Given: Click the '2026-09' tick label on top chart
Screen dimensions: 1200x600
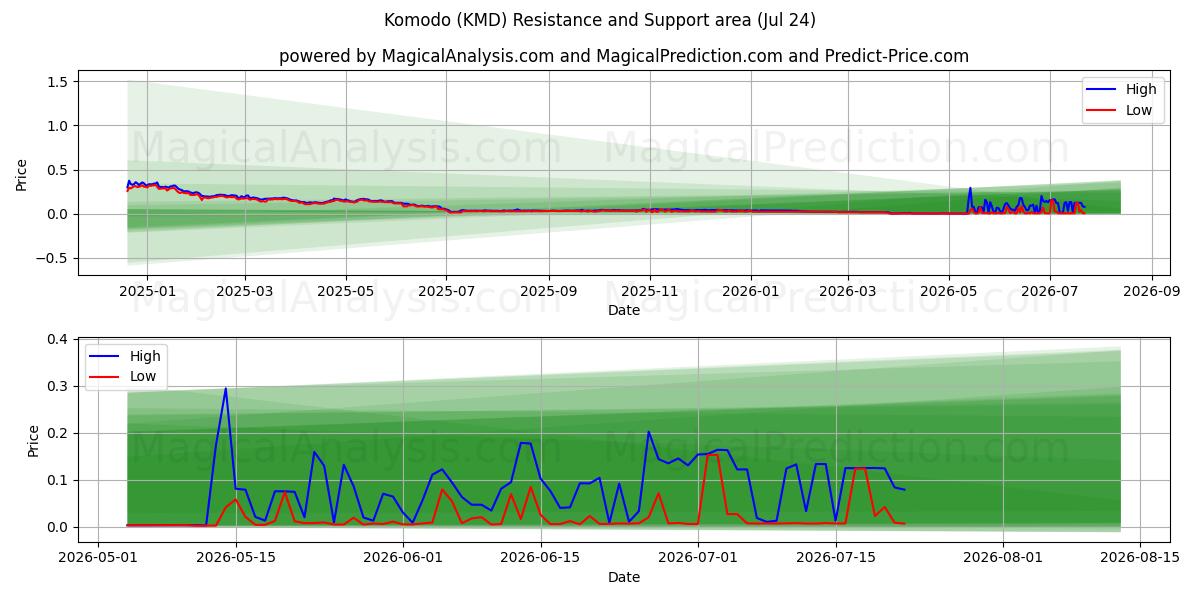Looking at the screenshot, I should pos(1151,291).
